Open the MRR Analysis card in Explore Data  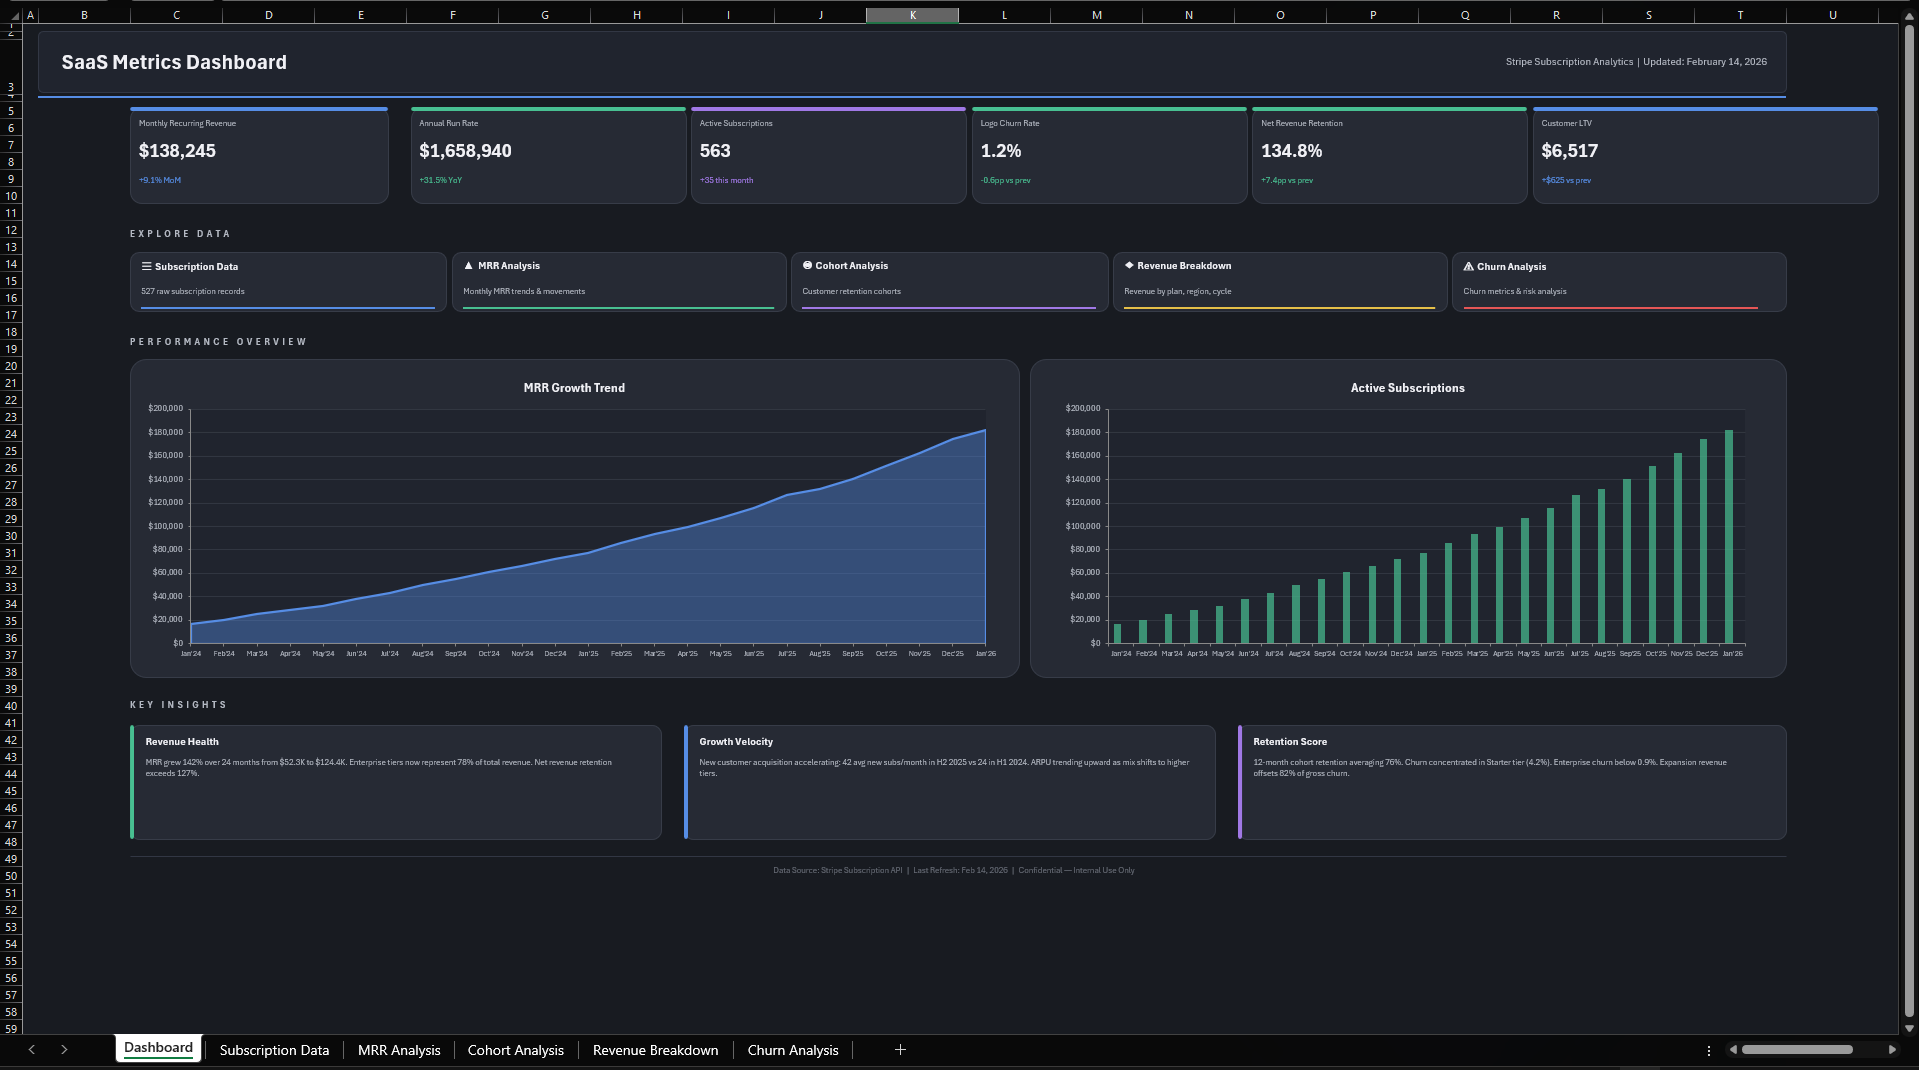[618, 281]
